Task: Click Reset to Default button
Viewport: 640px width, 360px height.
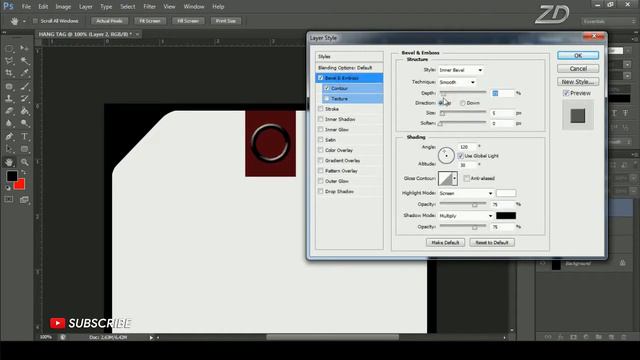Action: 492,242
